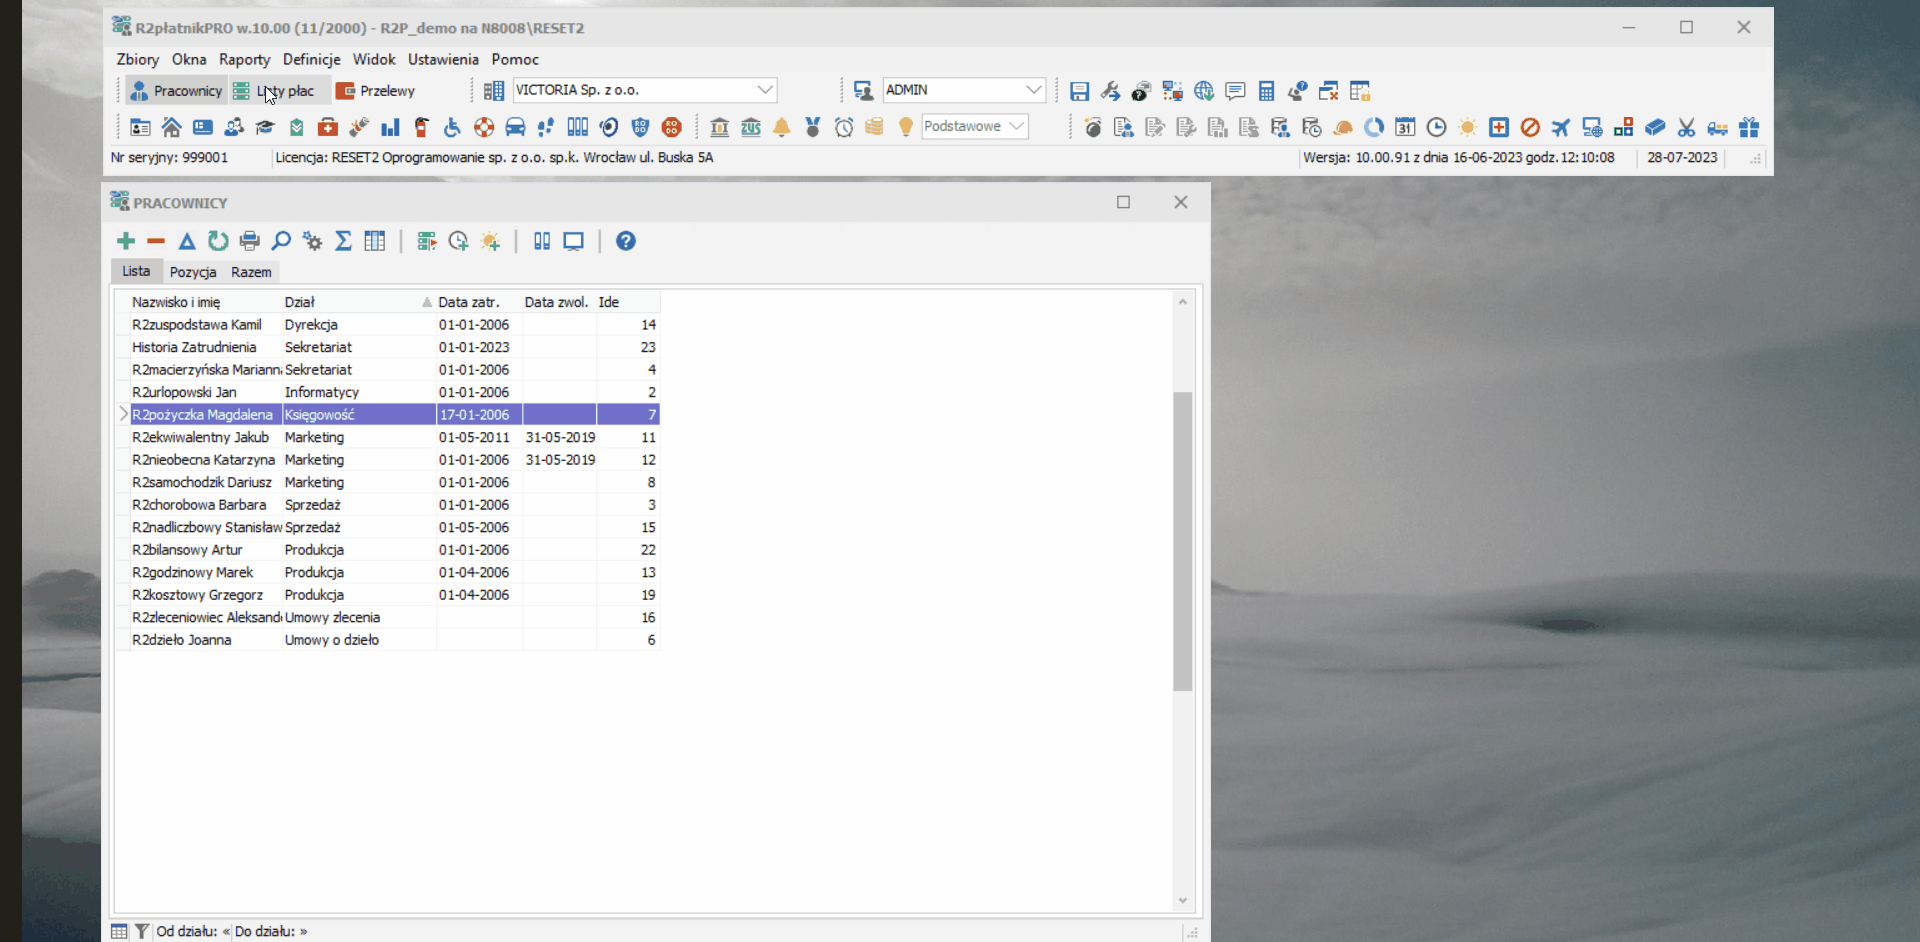
Task: Click the calculator icon in main toolbar
Action: (x=1266, y=91)
